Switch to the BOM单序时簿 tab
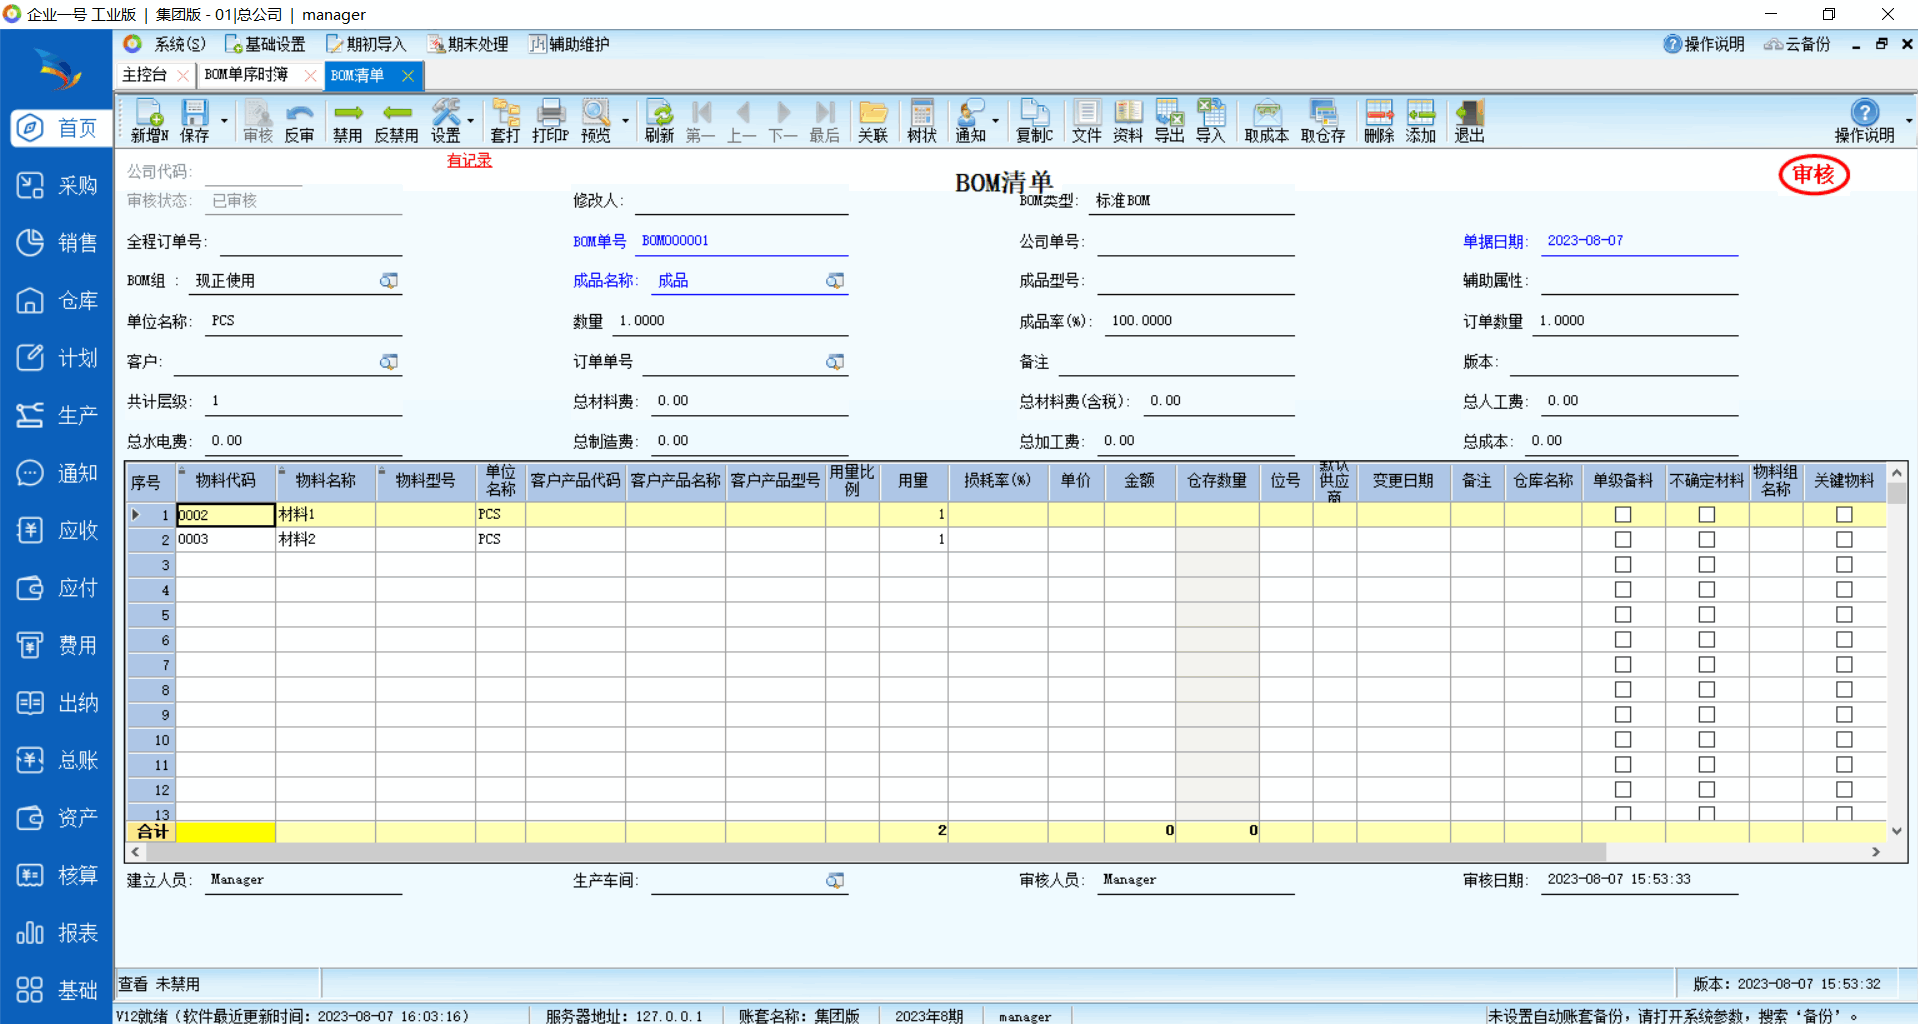 tap(246, 75)
